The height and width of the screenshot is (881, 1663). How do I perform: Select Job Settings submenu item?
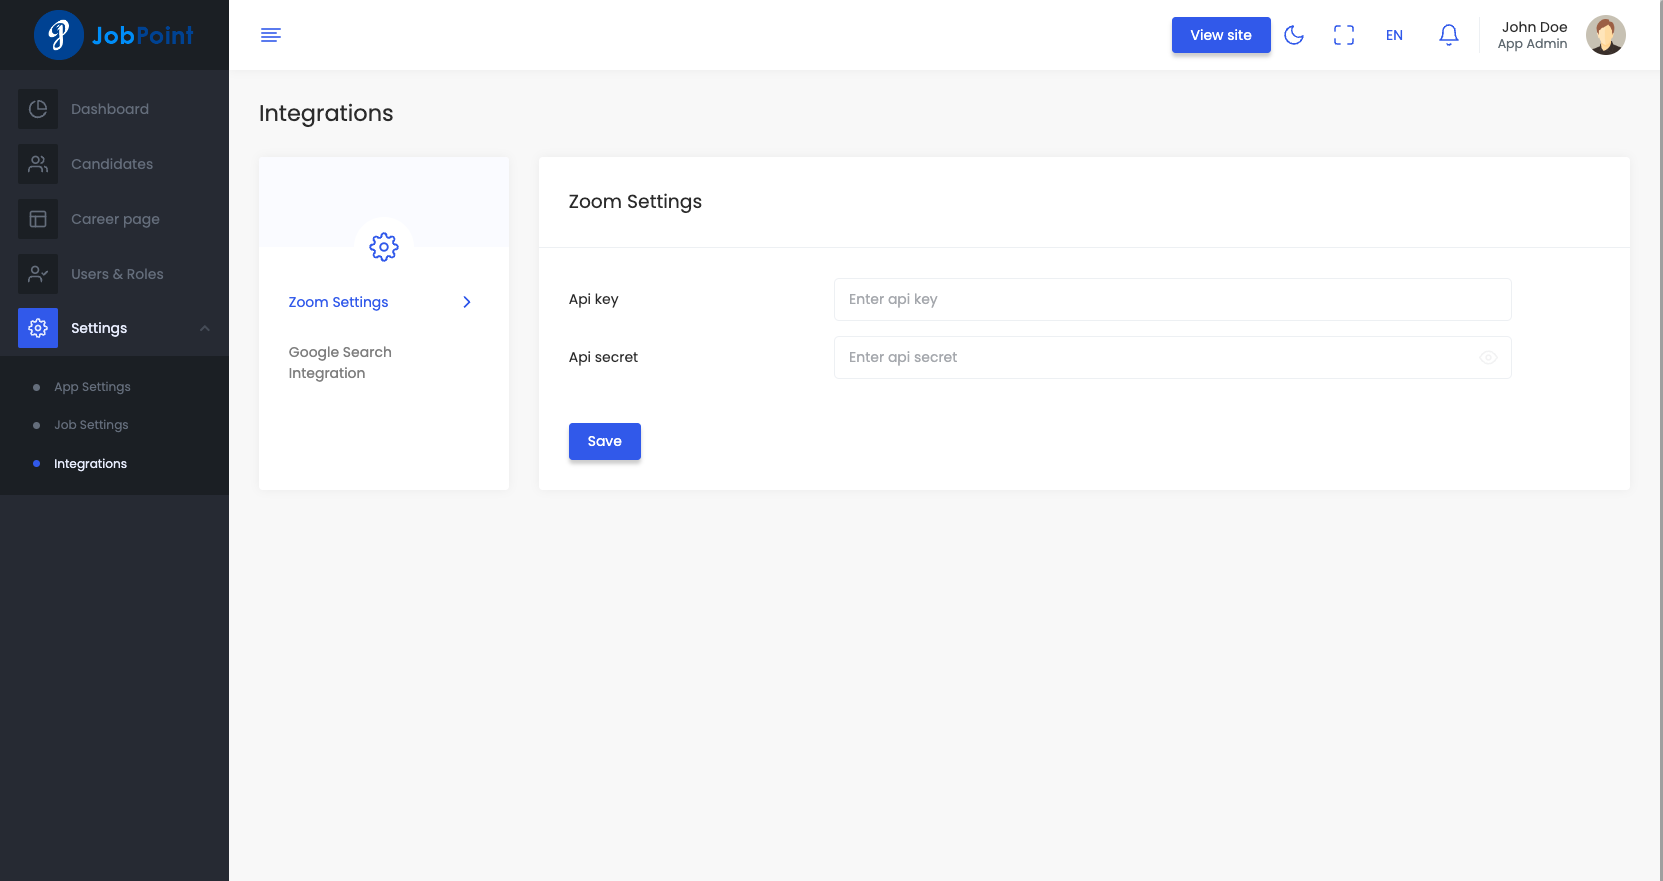(x=91, y=425)
